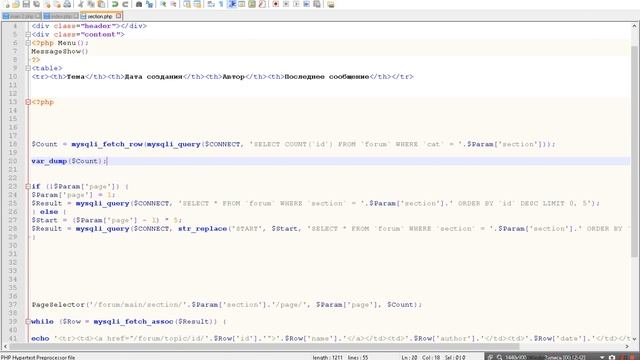Close the section.php tab
Viewport: 640px width, 360px height.
click(x=118, y=16)
